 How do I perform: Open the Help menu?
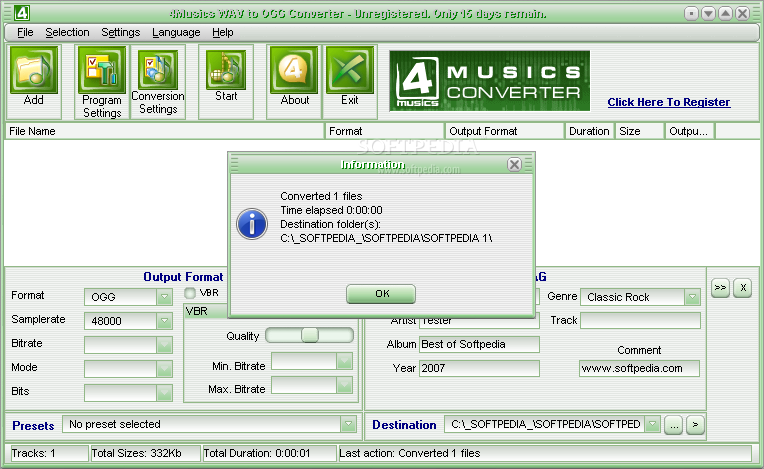(x=223, y=32)
